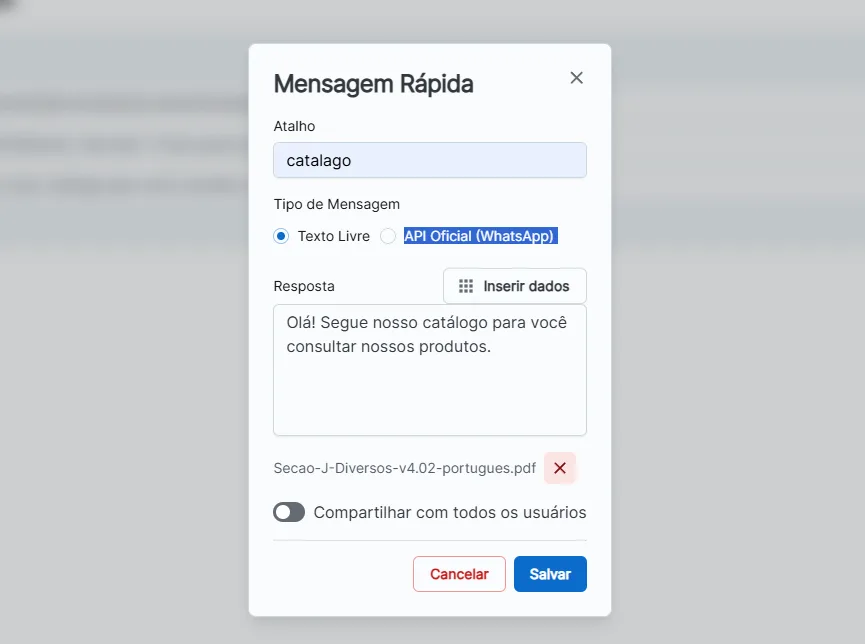This screenshot has height=644, width=865.
Task: Click the grid icon beside Inserir dados
Action: pyautogui.click(x=466, y=286)
